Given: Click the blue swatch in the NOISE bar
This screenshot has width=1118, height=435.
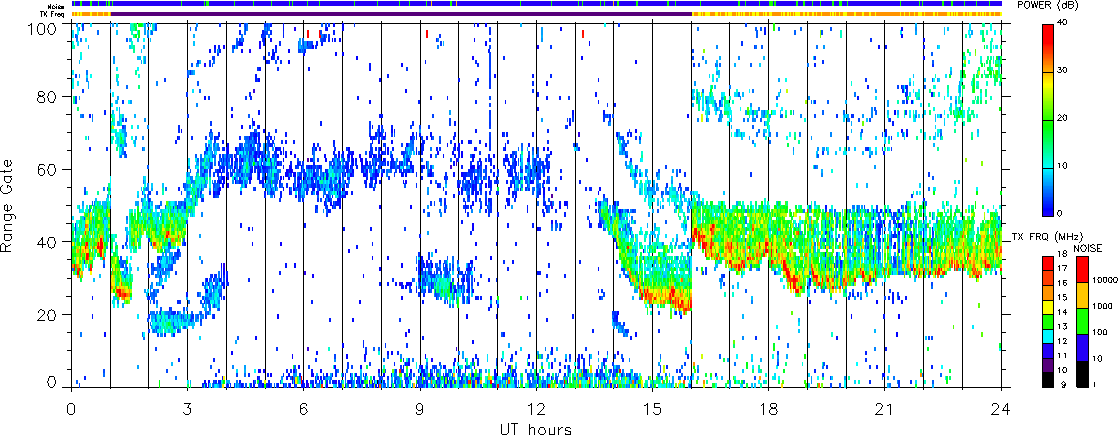Looking at the screenshot, I should click(1082, 347).
